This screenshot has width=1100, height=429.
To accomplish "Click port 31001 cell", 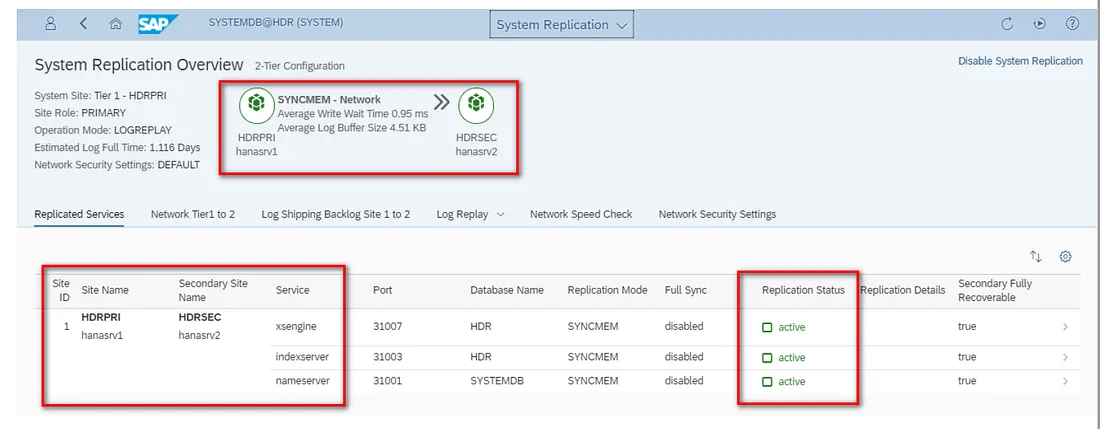I will point(387,381).
